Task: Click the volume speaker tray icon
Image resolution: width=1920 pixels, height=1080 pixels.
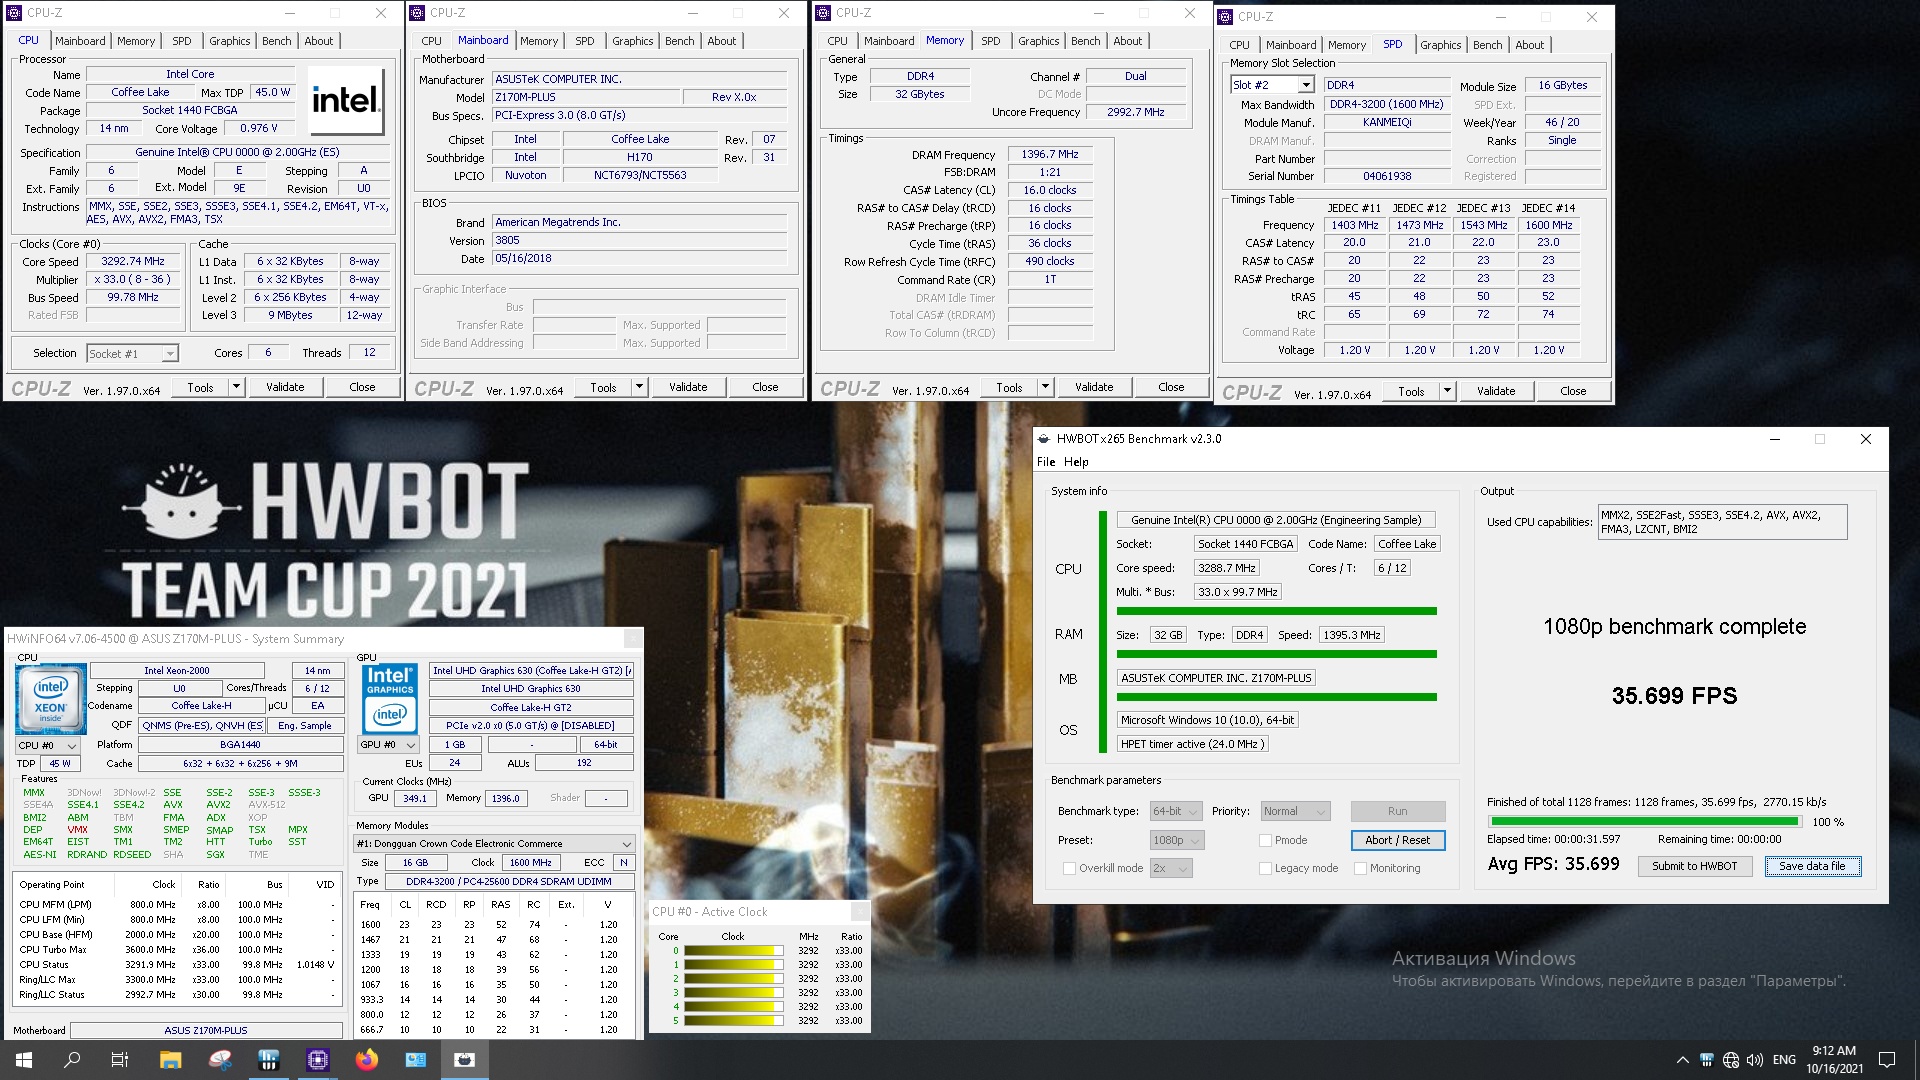Action: click(x=1754, y=1060)
